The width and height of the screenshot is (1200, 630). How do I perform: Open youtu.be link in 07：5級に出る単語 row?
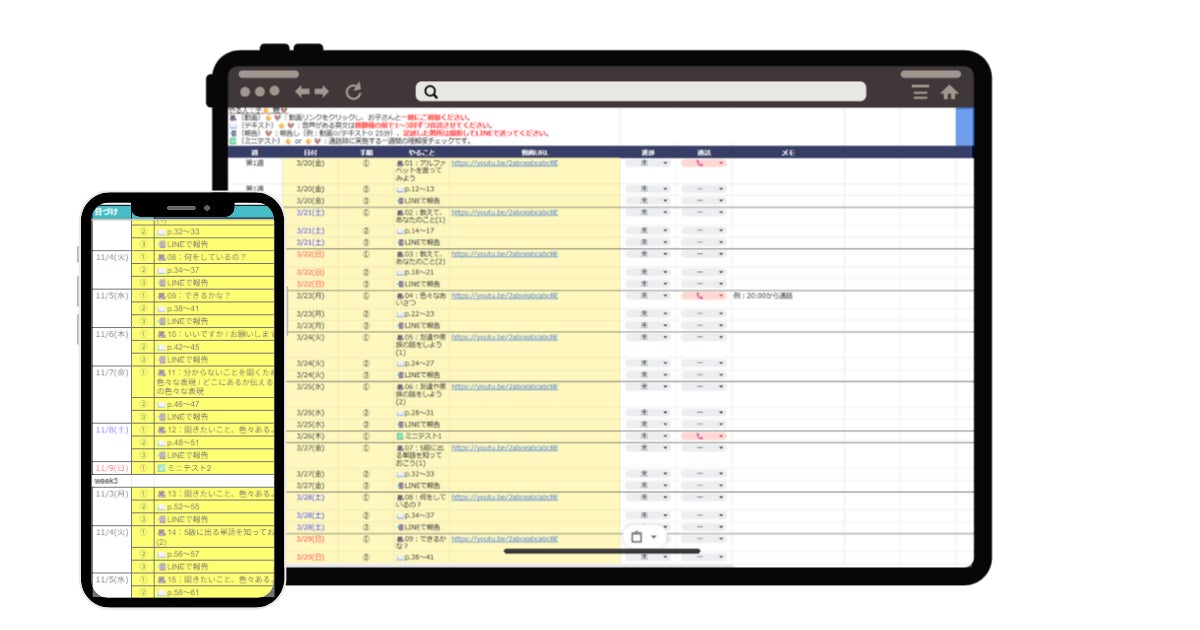[x=505, y=449]
